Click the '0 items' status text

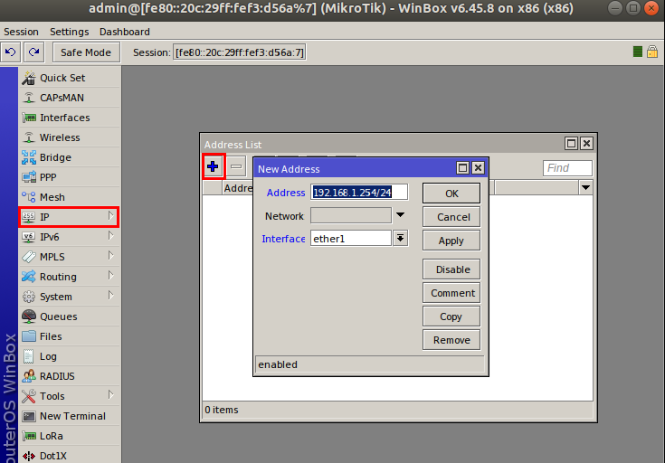(x=221, y=410)
